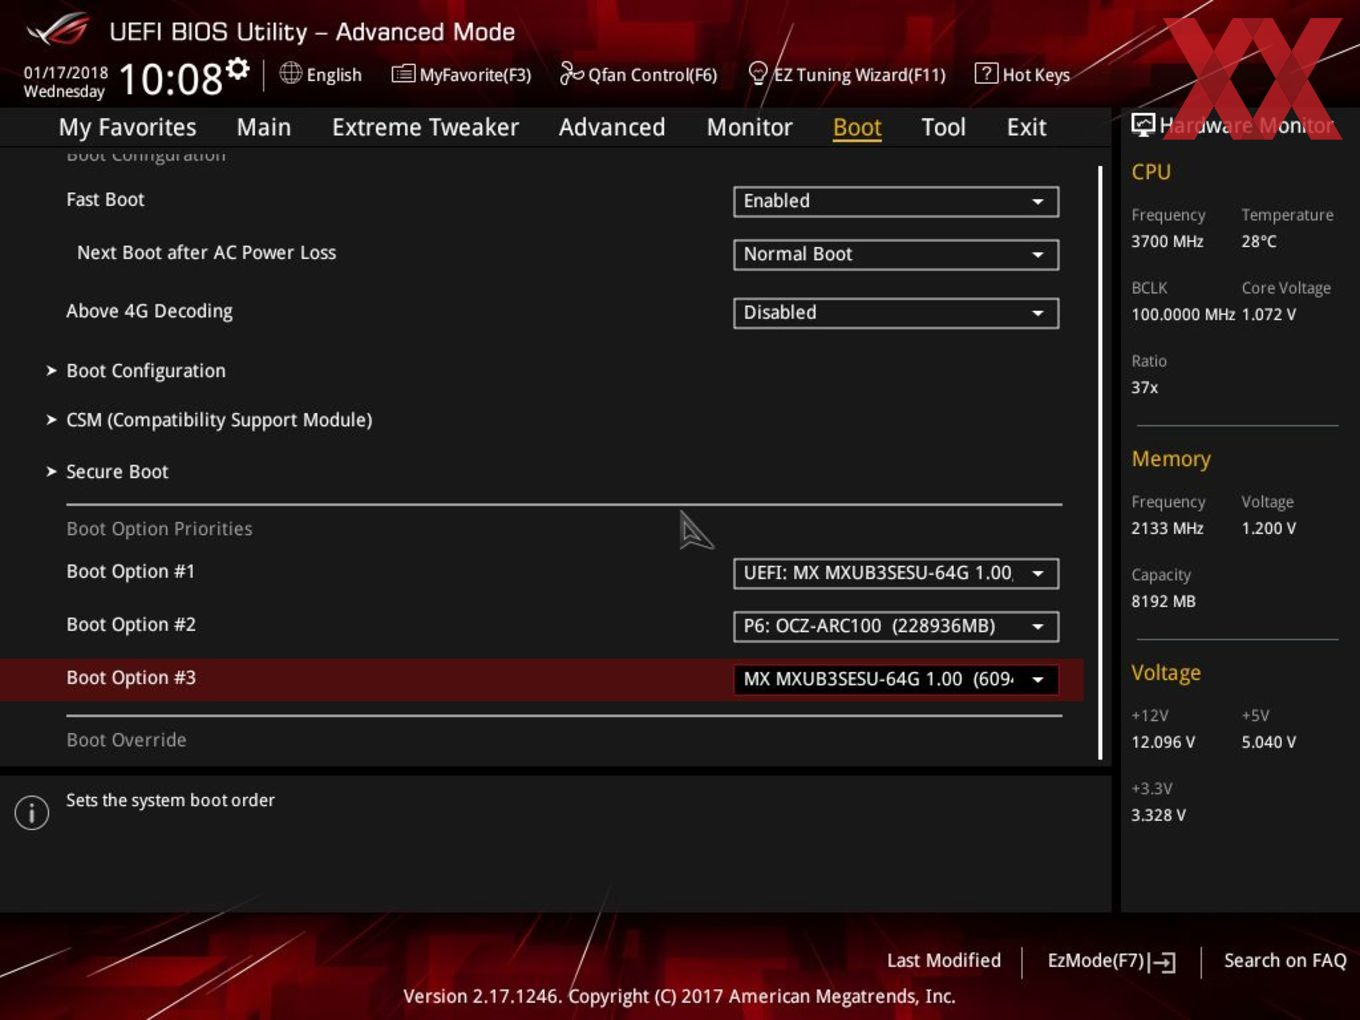Click the ROG logo icon
This screenshot has height=1020, width=1360.
coord(57,30)
